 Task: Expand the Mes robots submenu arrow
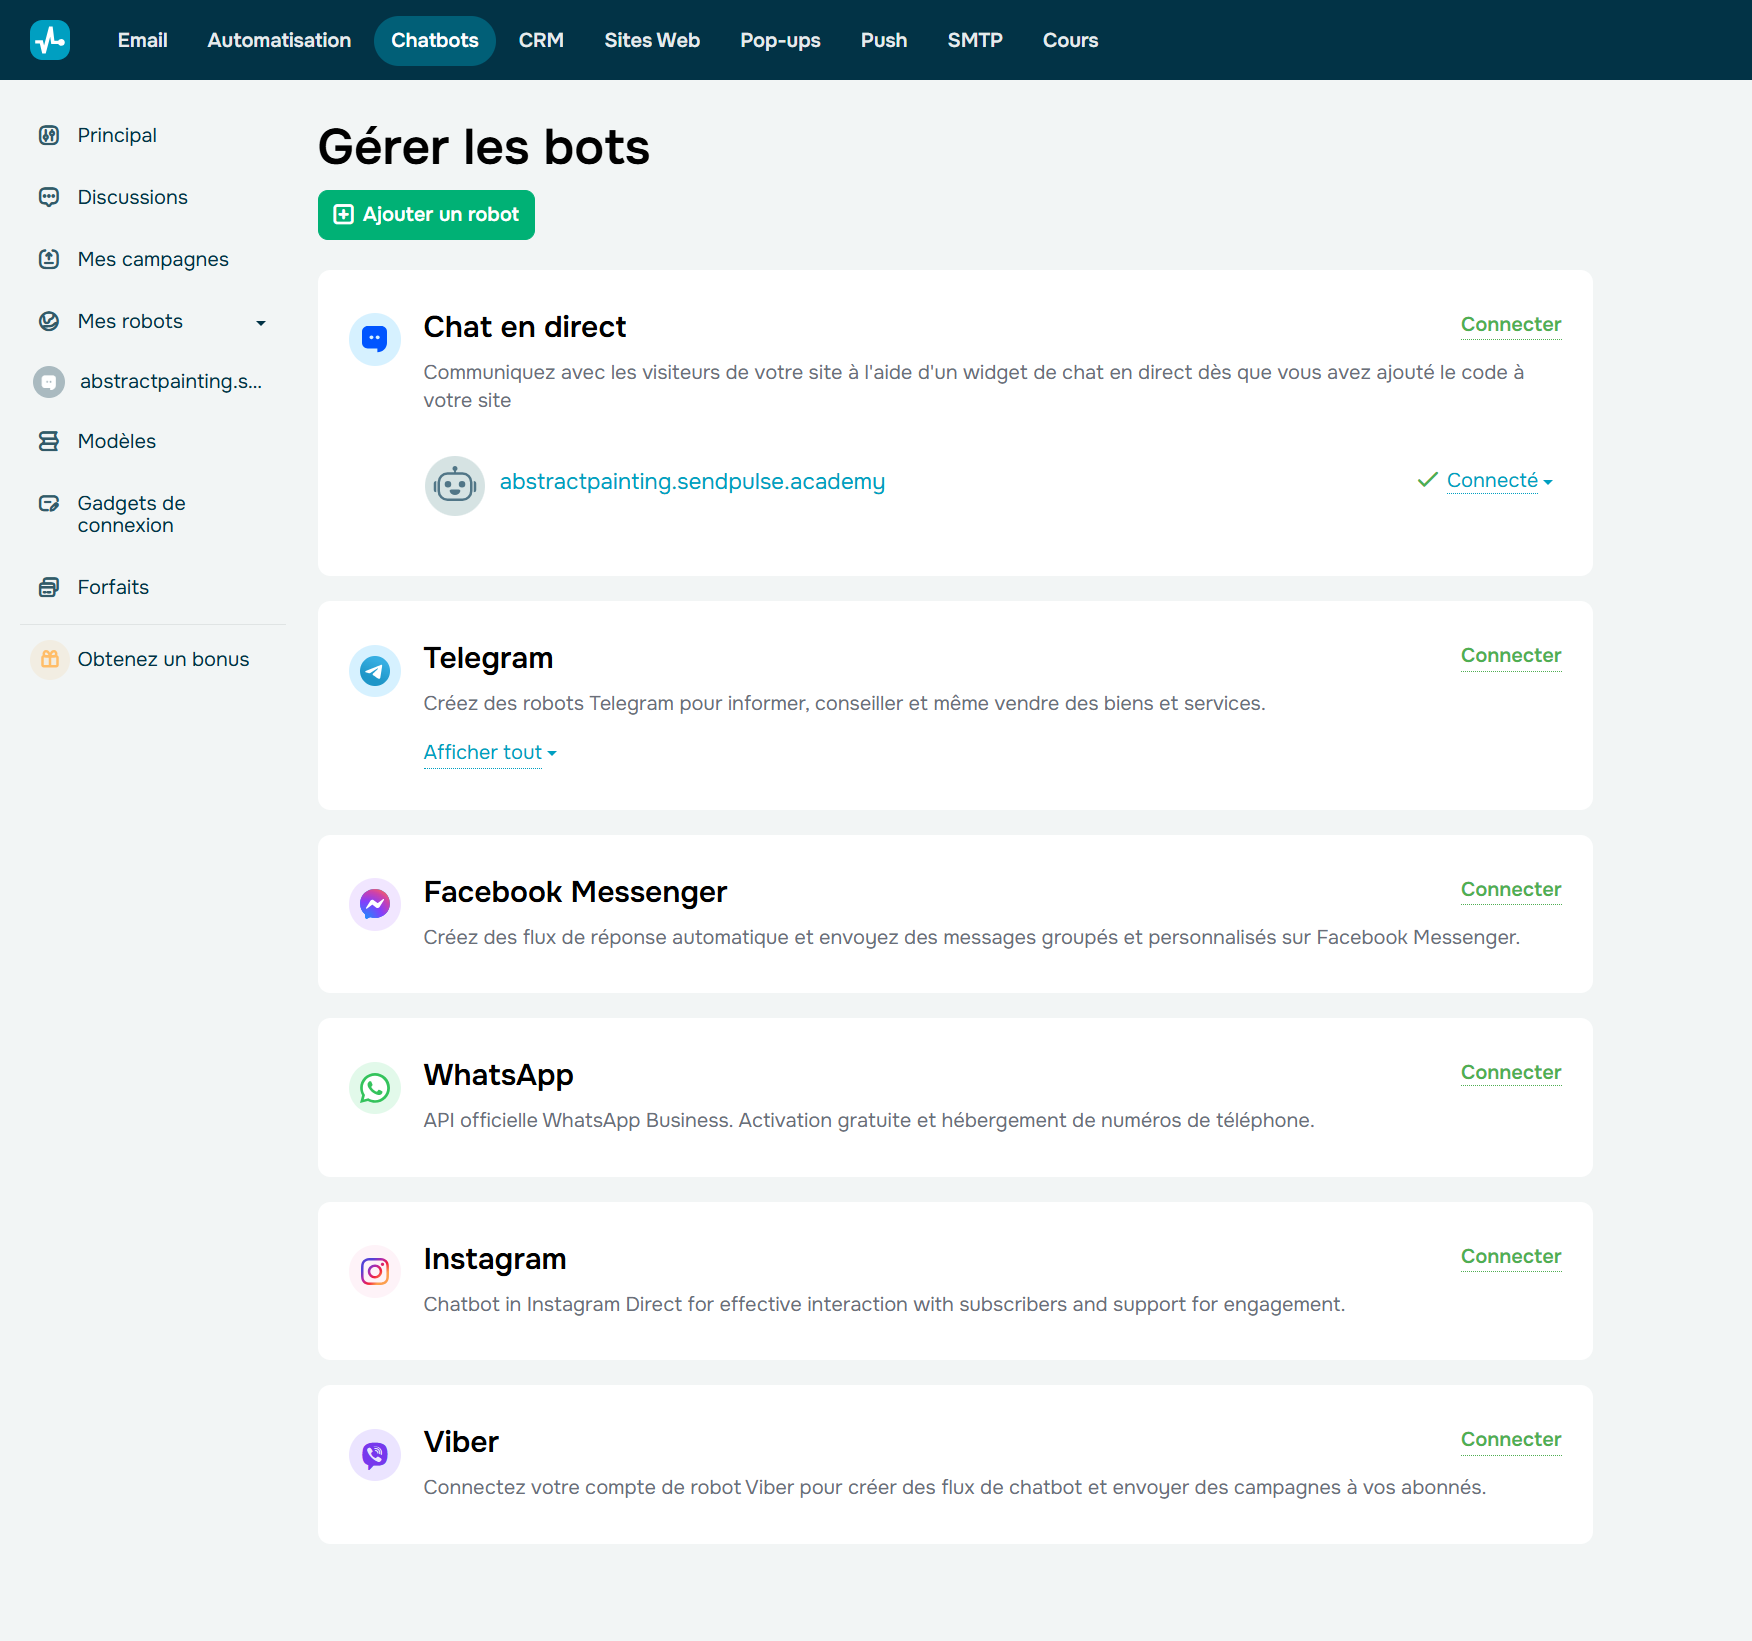tap(261, 322)
